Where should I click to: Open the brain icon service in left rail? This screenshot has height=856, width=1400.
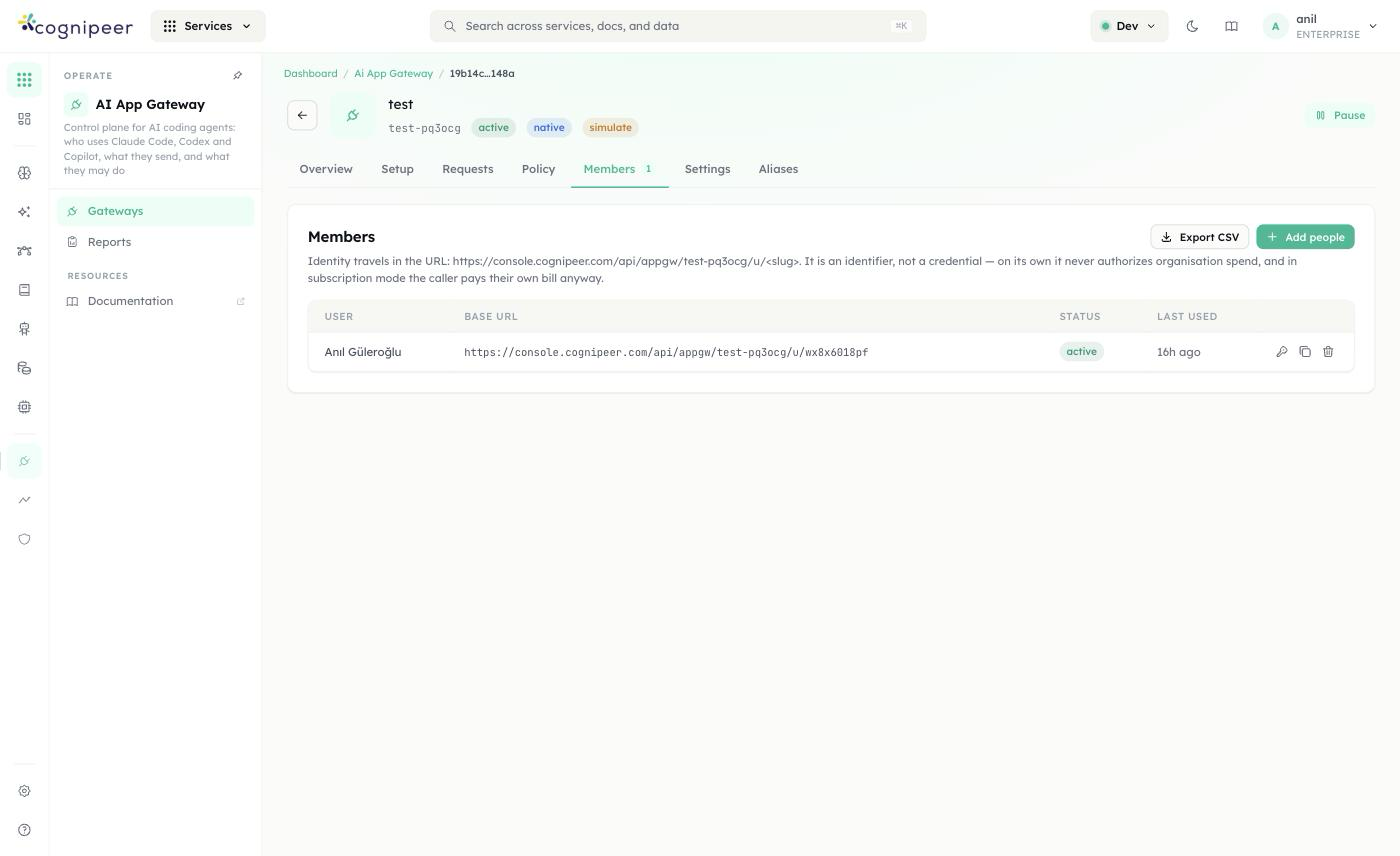pos(24,173)
